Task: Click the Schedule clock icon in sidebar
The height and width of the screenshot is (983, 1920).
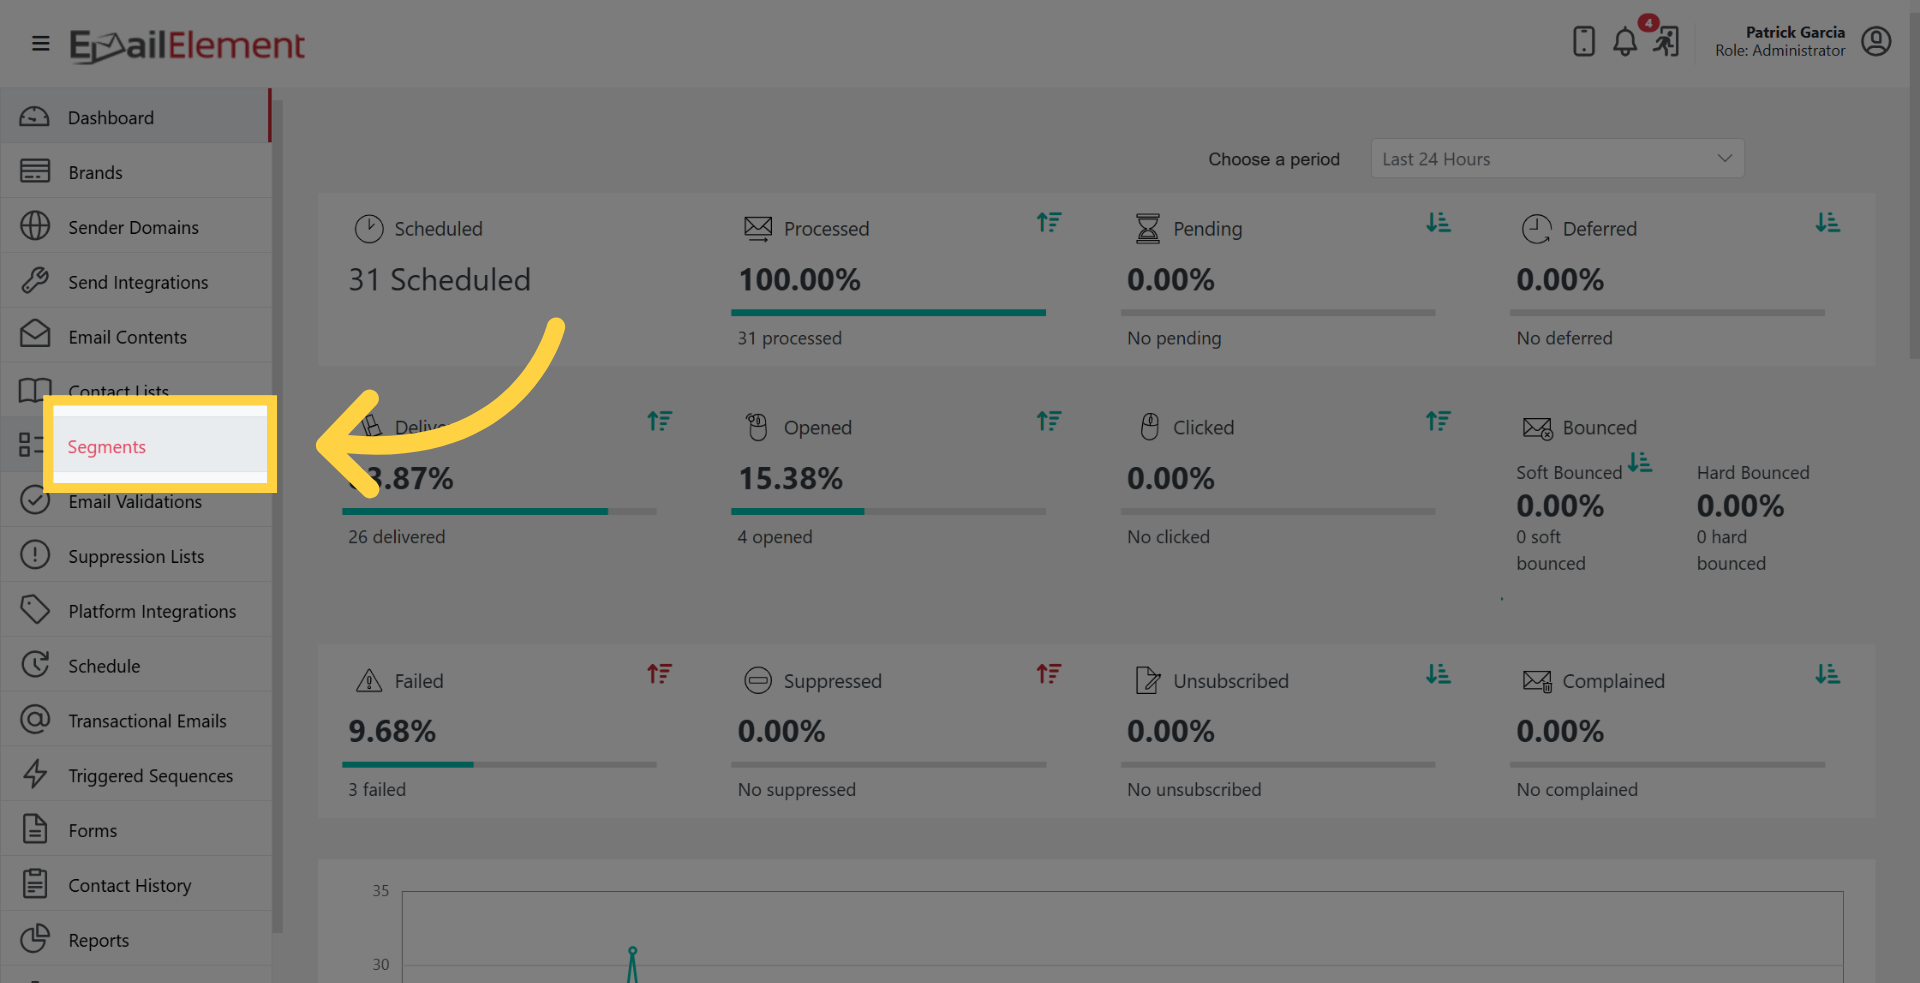Action: [x=35, y=664]
